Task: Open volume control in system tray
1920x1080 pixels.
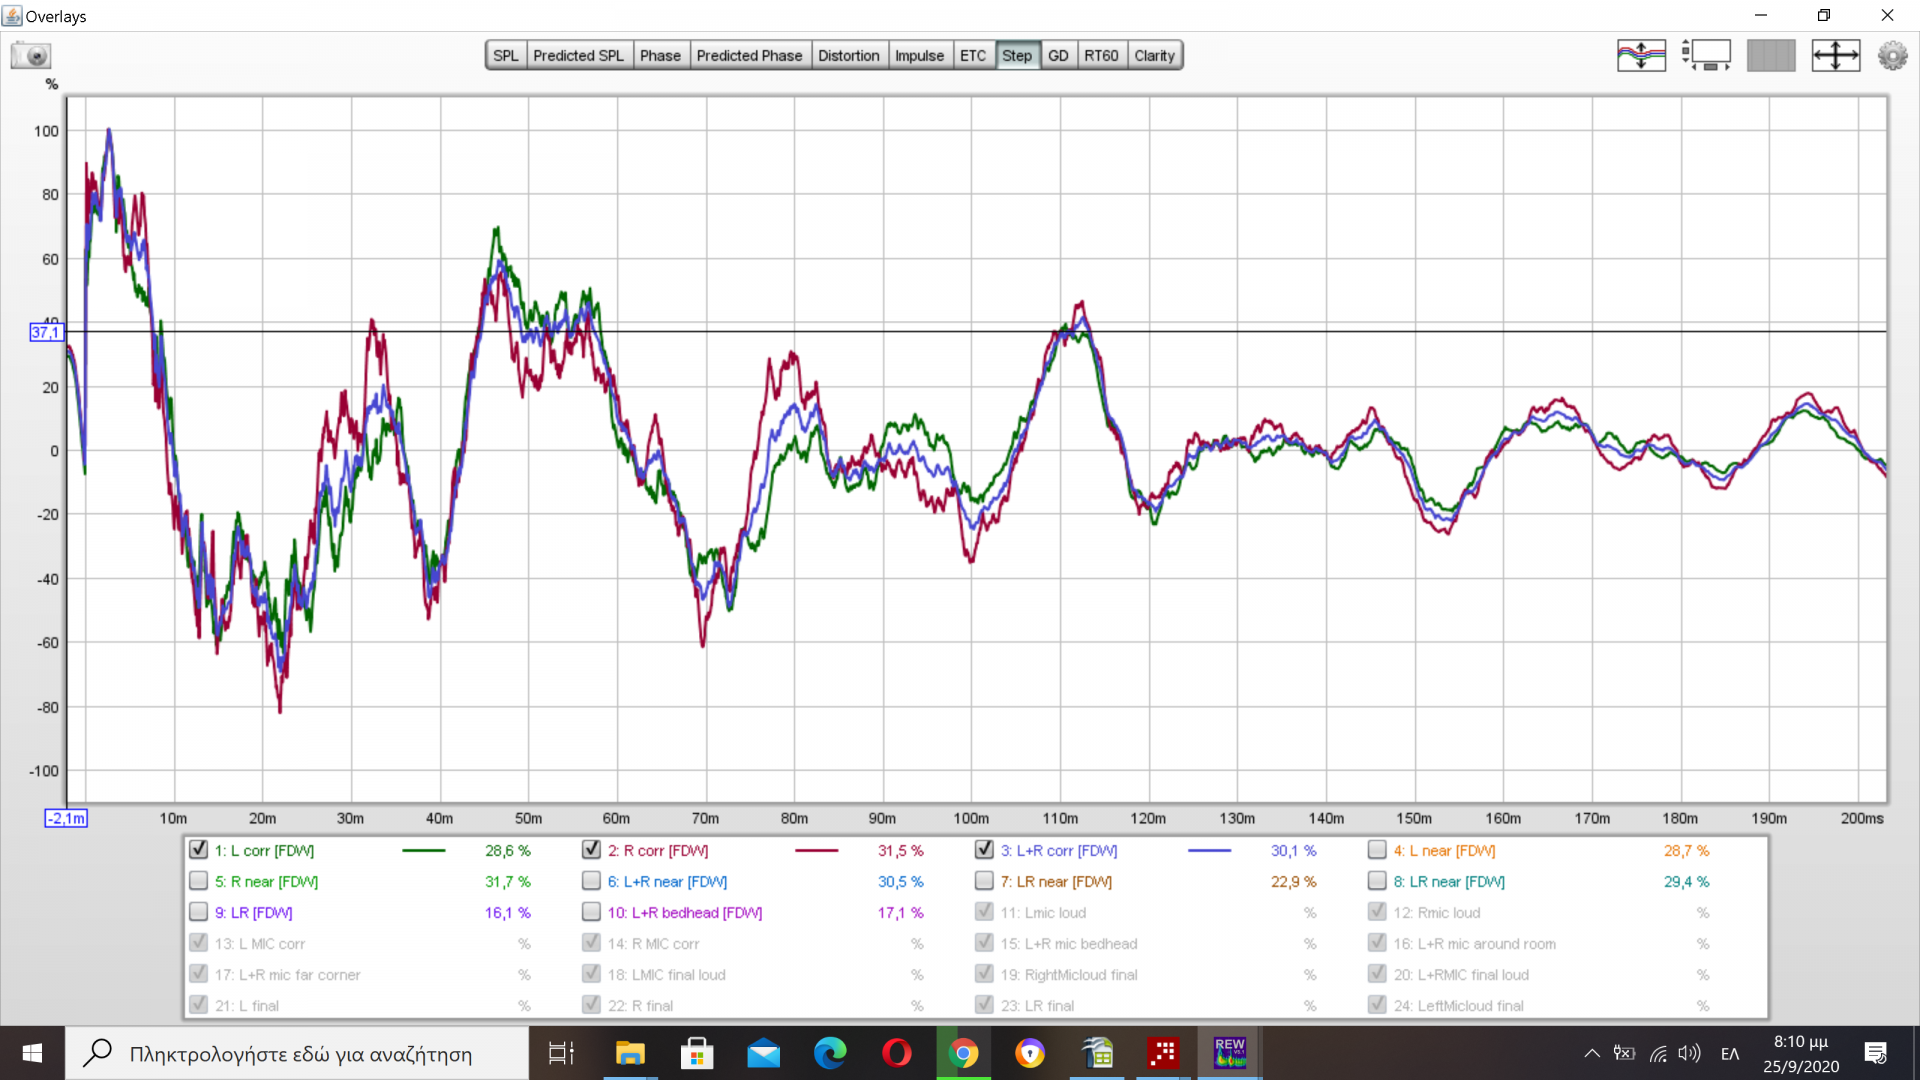Action: [x=1689, y=1053]
